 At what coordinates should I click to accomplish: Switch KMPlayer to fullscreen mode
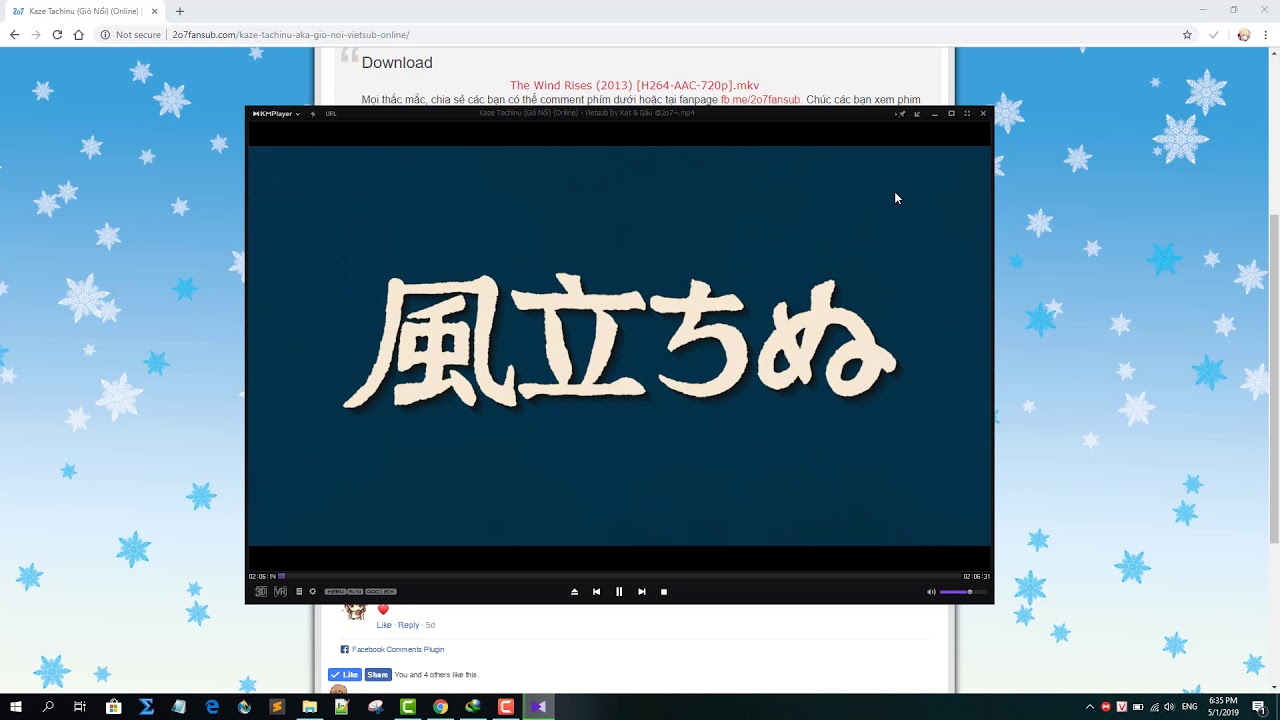tap(967, 114)
